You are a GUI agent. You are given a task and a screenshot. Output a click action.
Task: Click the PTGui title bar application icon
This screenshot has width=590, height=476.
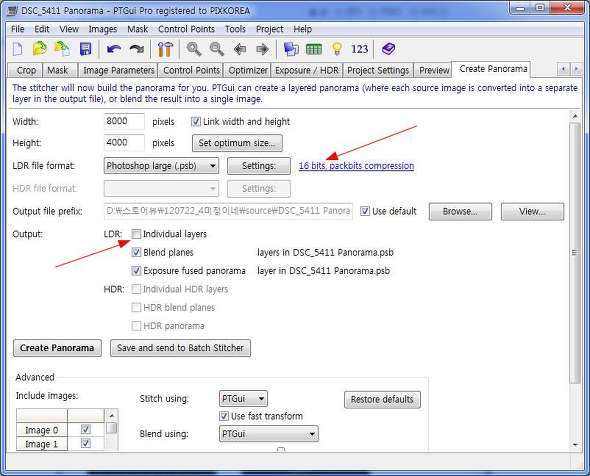(x=12, y=11)
